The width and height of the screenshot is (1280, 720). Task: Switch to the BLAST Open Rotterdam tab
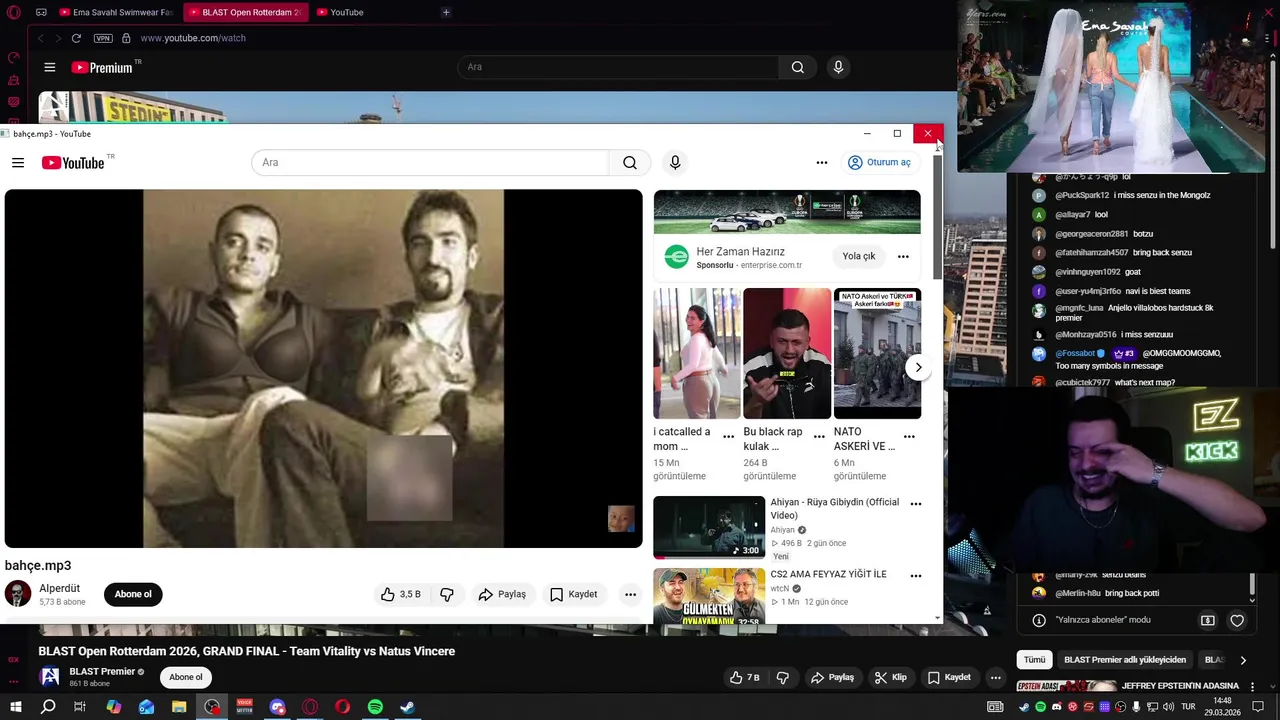point(245,12)
